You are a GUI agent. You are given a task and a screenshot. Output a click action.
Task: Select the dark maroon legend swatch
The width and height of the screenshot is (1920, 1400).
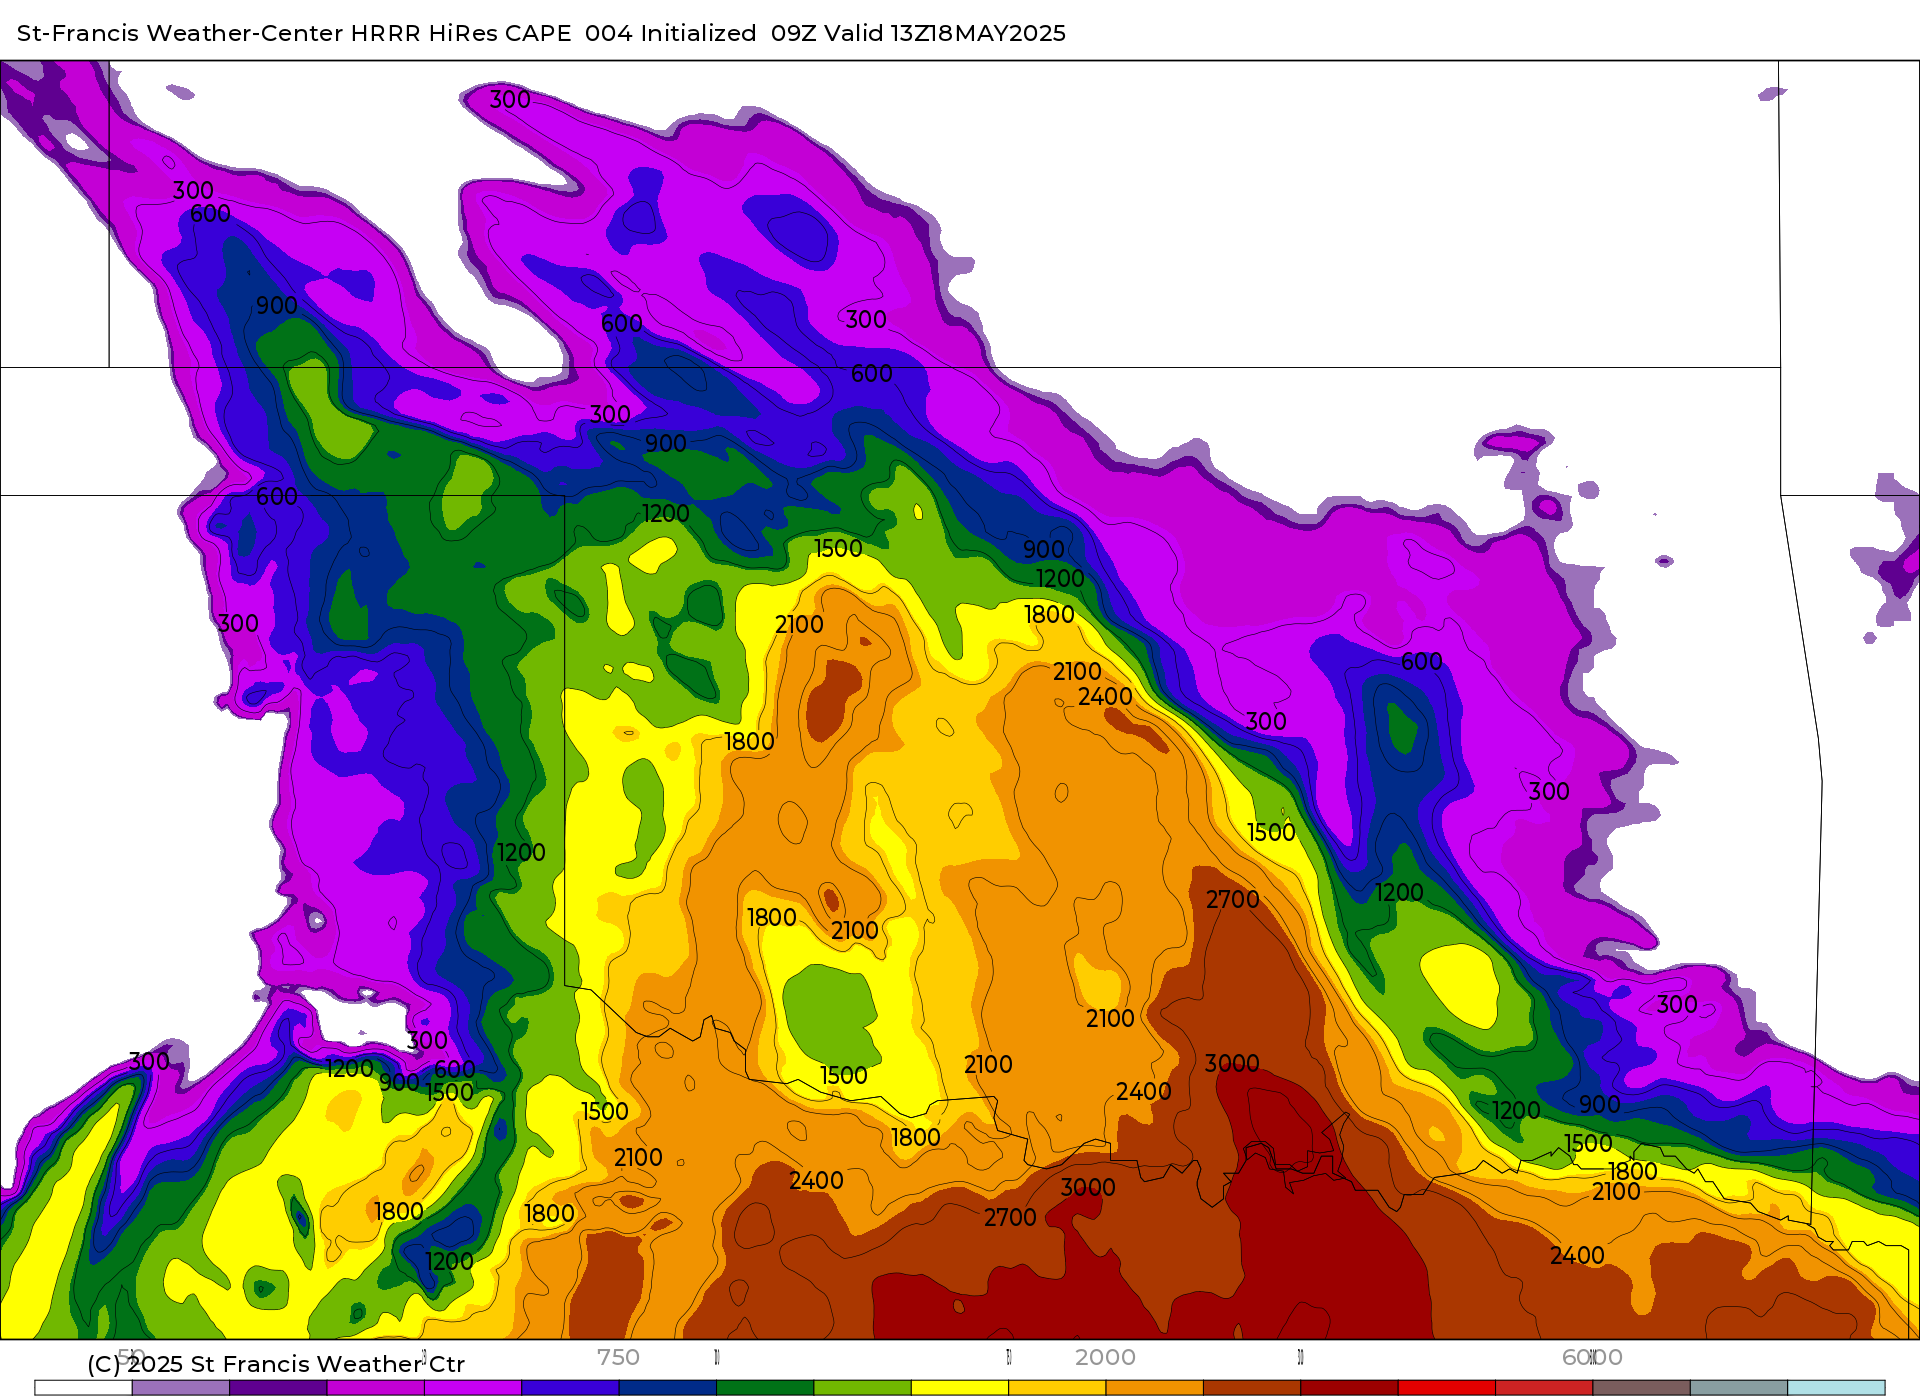[1349, 1388]
